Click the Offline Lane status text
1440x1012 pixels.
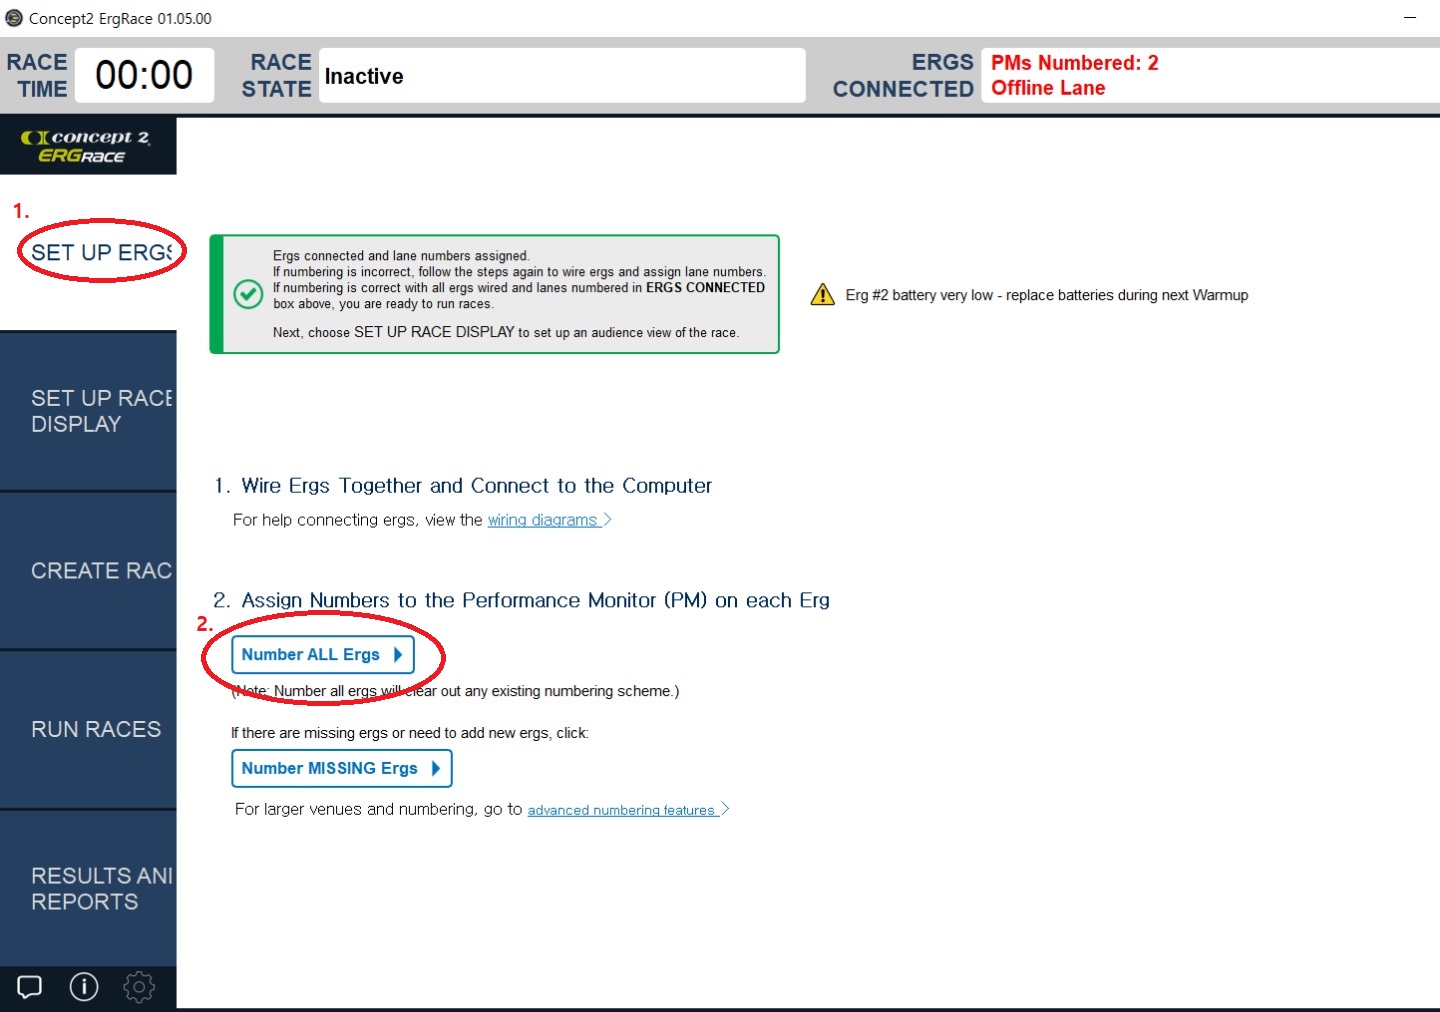click(x=1048, y=88)
